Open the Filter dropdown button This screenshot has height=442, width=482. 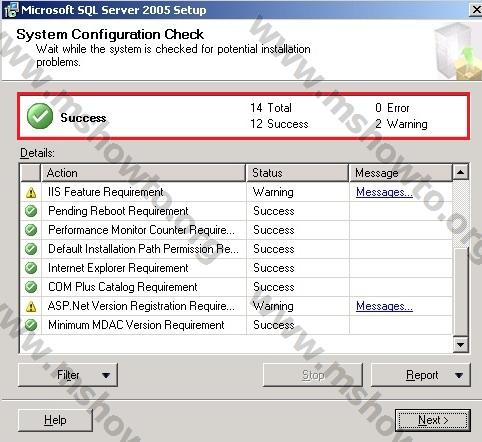pyautogui.click(x=68, y=375)
